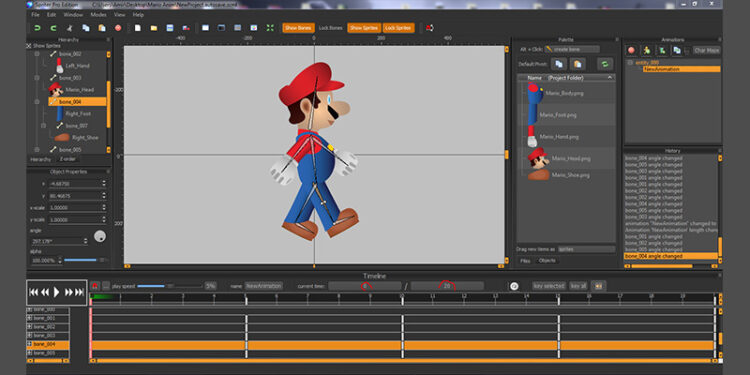The width and height of the screenshot is (750, 375).
Task: Collapse the bone_003 node in Hierarchy
Action: point(37,77)
